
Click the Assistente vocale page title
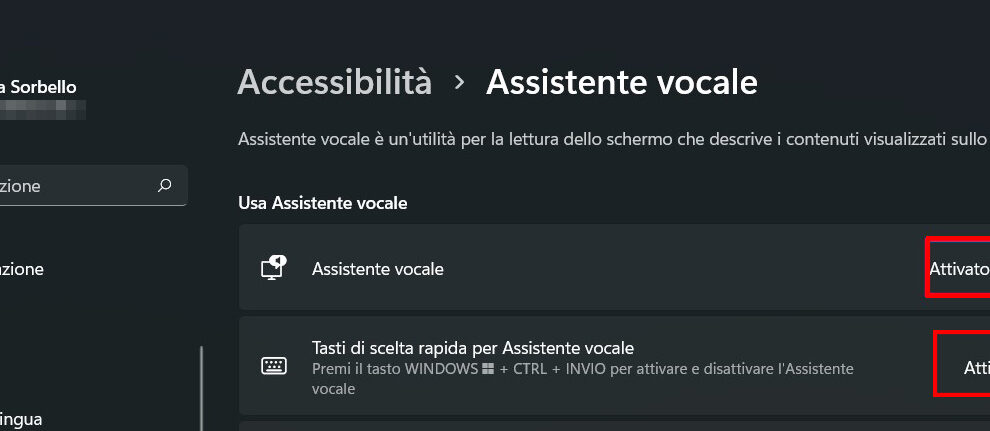[621, 82]
